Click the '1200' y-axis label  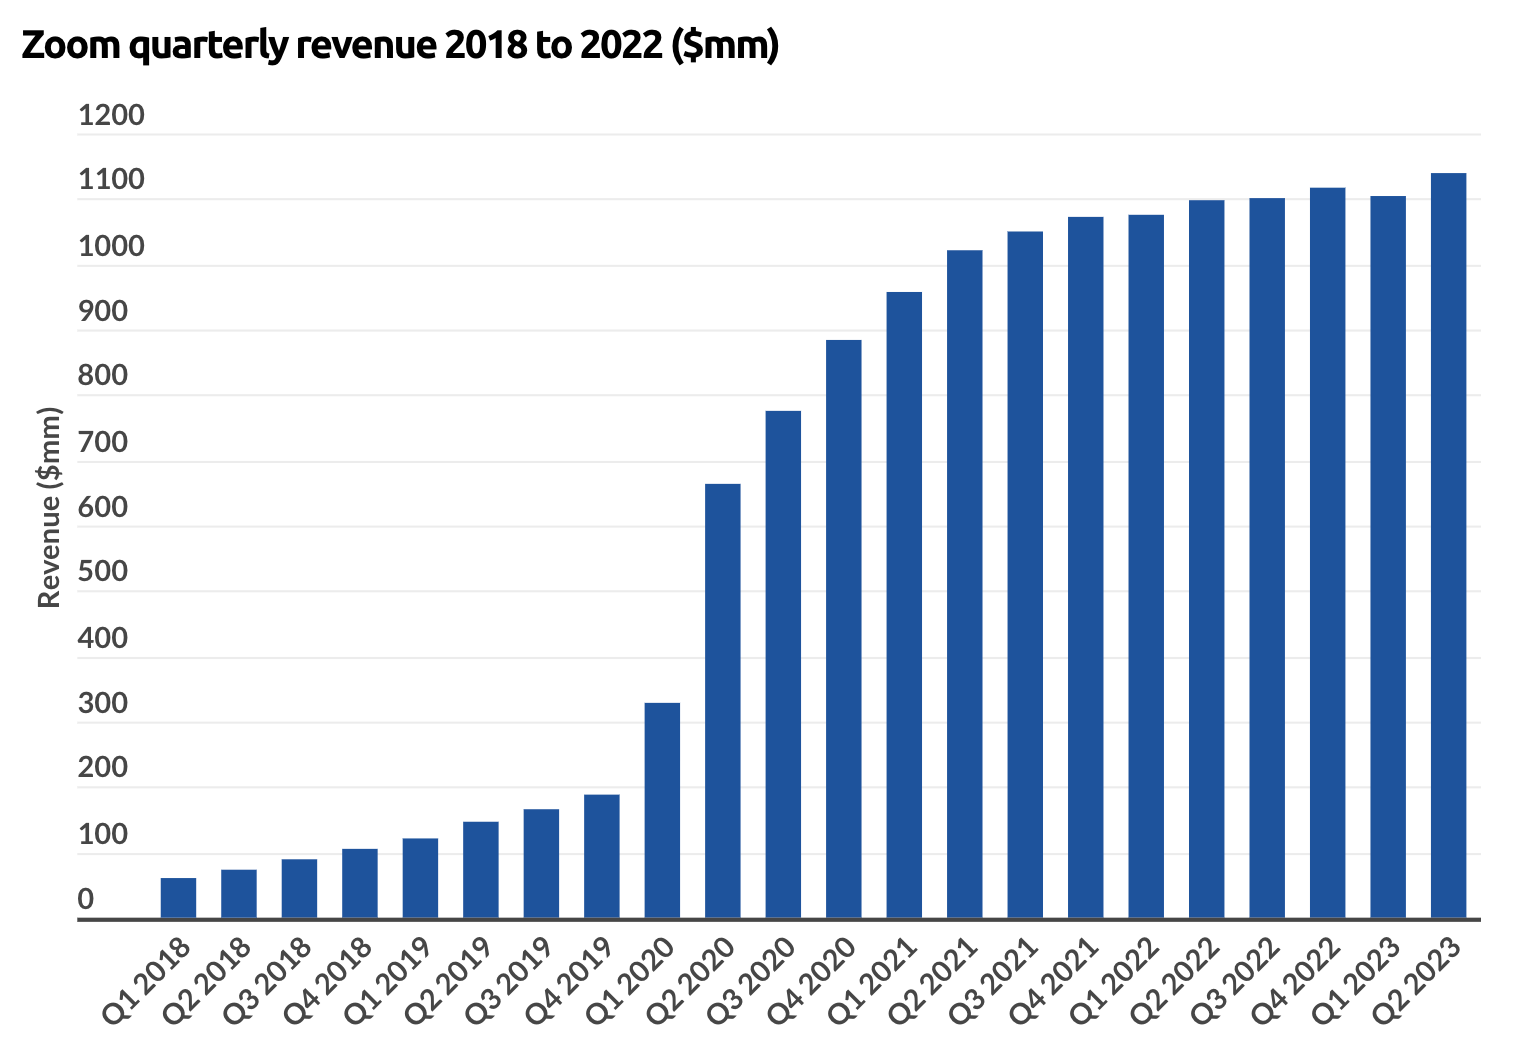tap(111, 115)
